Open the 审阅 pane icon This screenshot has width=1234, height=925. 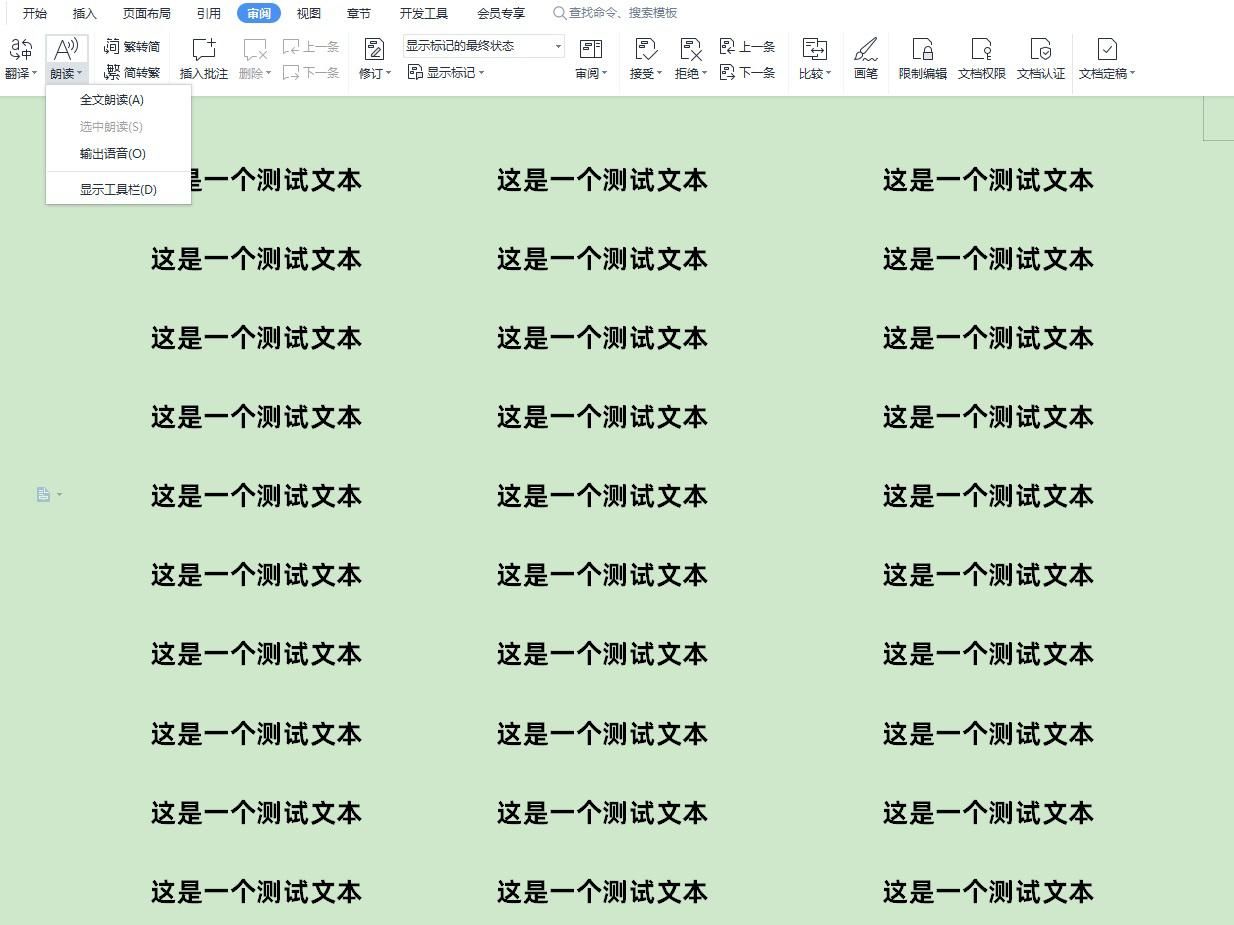(591, 50)
